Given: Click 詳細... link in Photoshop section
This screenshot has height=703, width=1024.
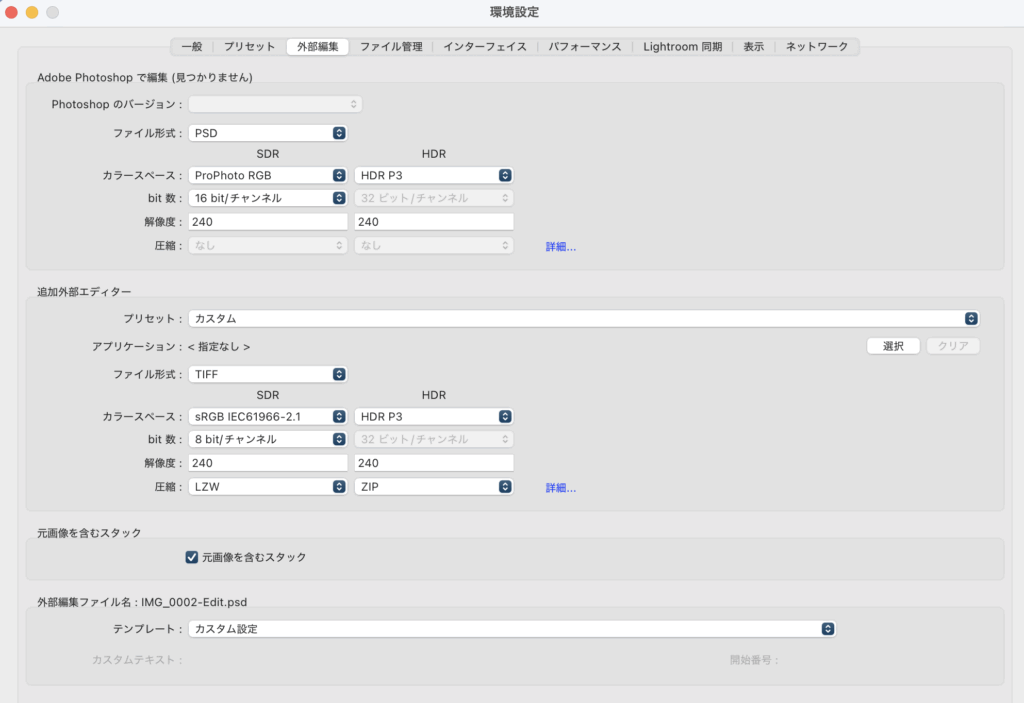Looking at the screenshot, I should pos(560,246).
